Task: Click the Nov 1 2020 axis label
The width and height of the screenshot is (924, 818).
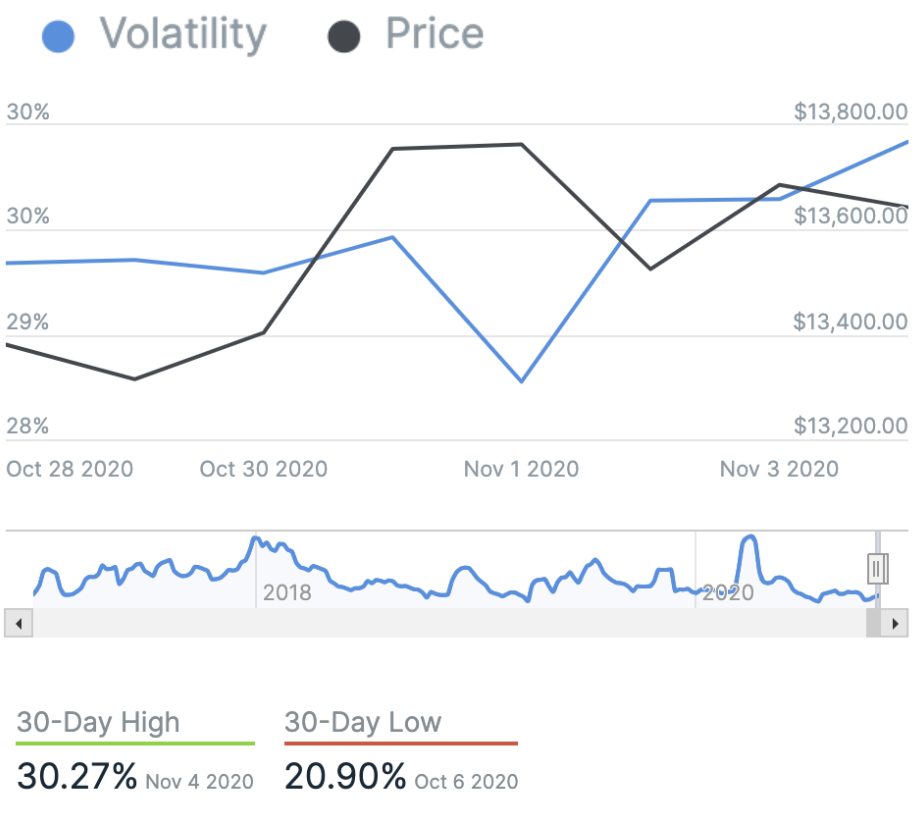Action: point(521,469)
